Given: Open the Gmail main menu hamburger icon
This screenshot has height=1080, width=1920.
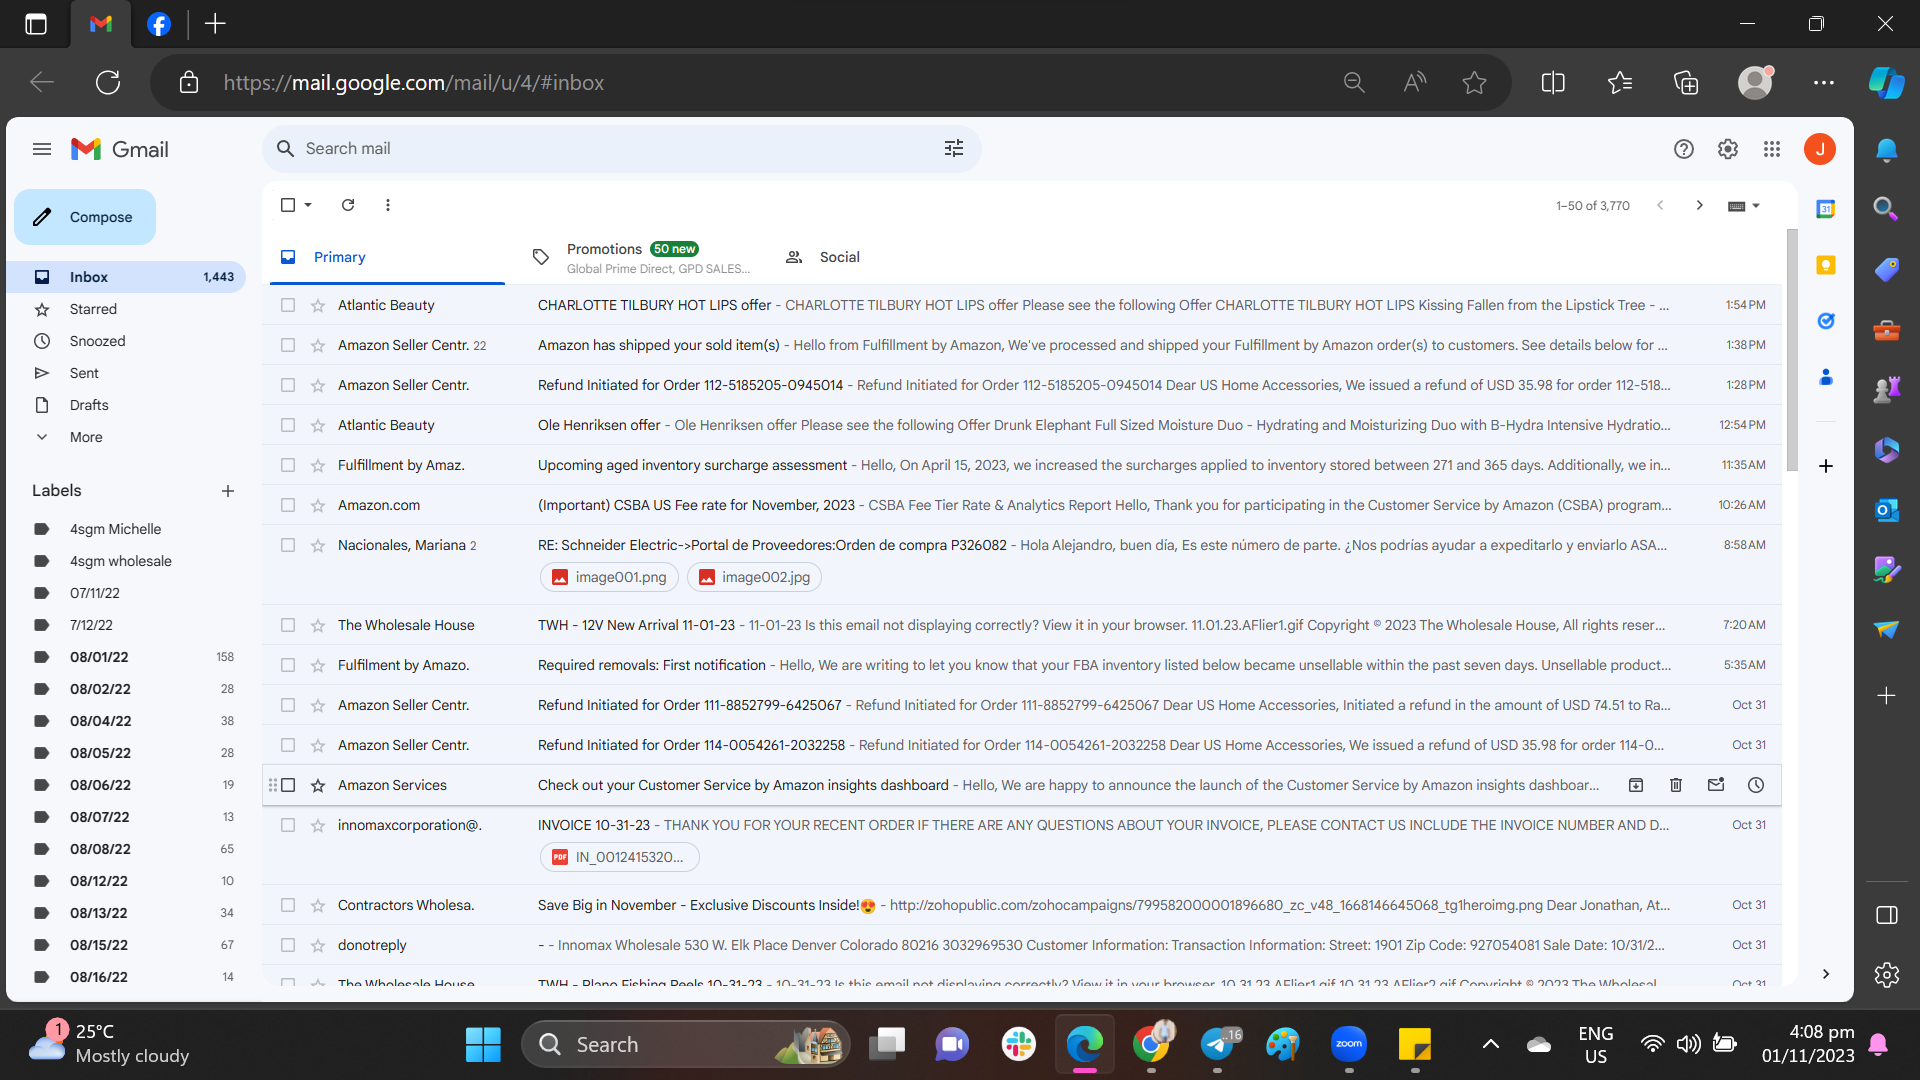Looking at the screenshot, I should click(41, 149).
